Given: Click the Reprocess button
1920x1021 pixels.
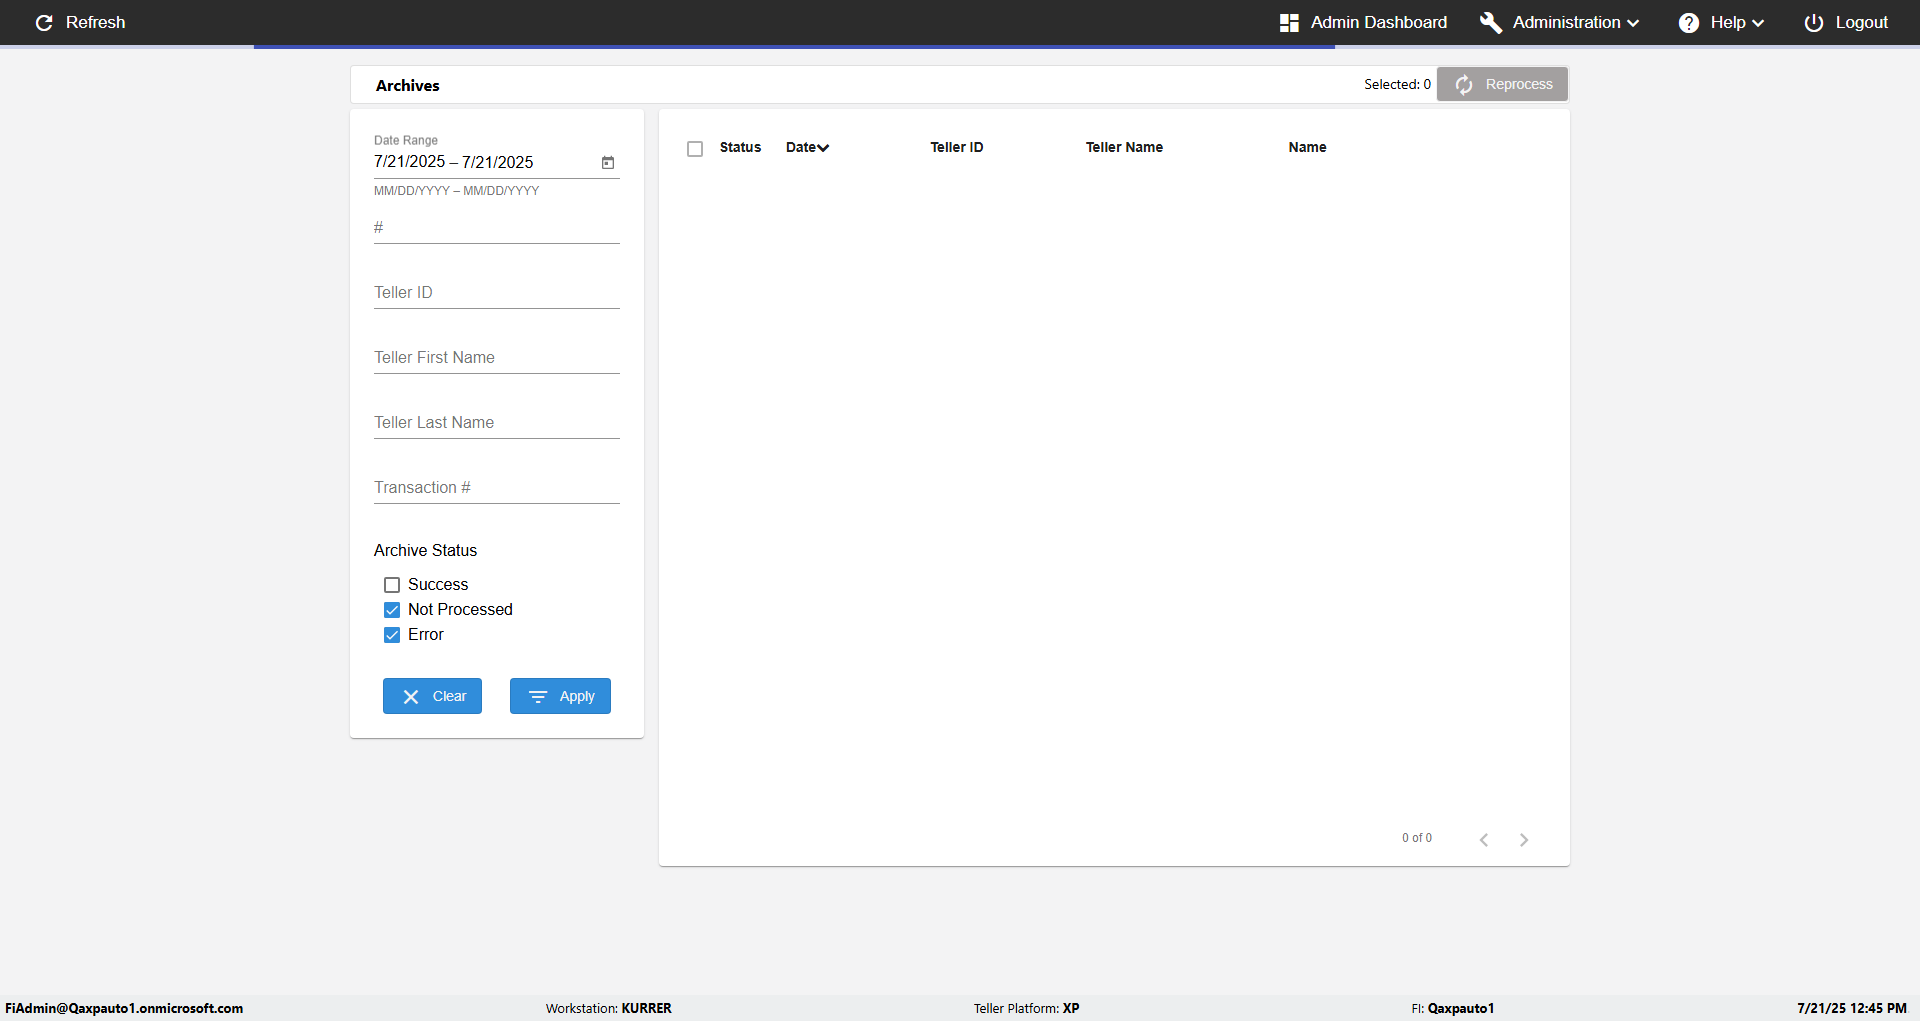Looking at the screenshot, I should coord(1502,84).
